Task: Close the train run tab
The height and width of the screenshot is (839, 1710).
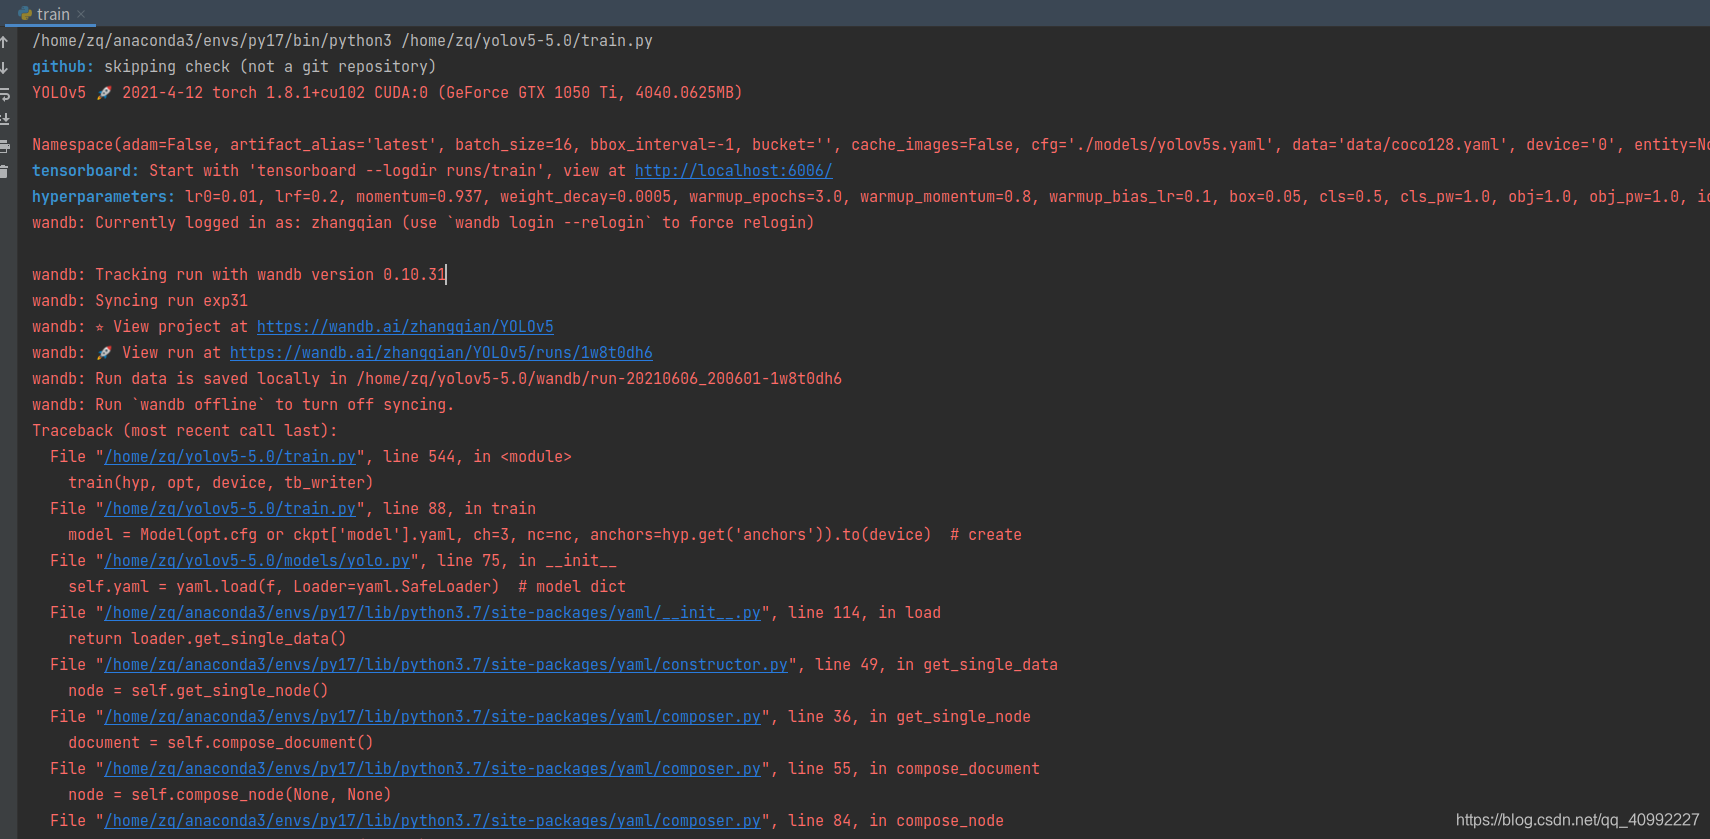Action: pos(81,14)
